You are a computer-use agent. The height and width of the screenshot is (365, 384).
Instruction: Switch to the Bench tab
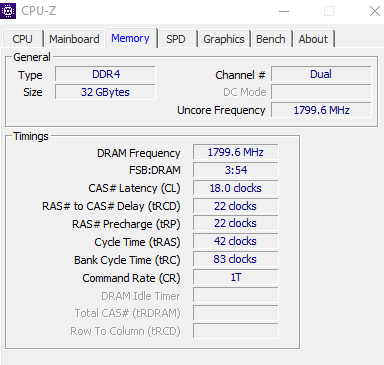coord(271,39)
